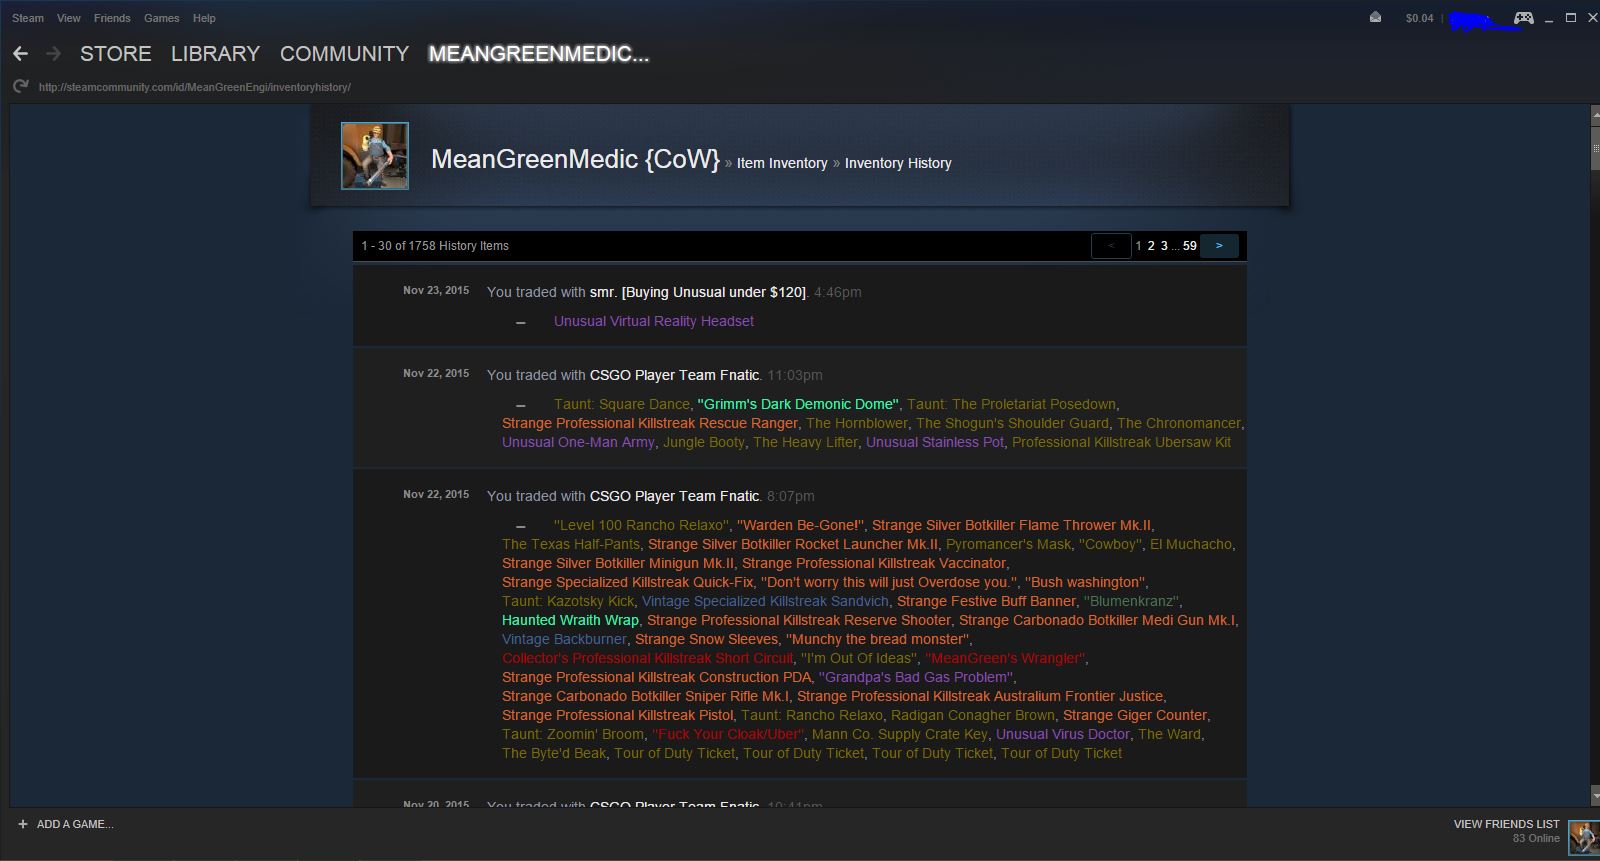This screenshot has width=1600, height=861.
Task: Click the wallet balance $0.04
Action: click(1418, 18)
